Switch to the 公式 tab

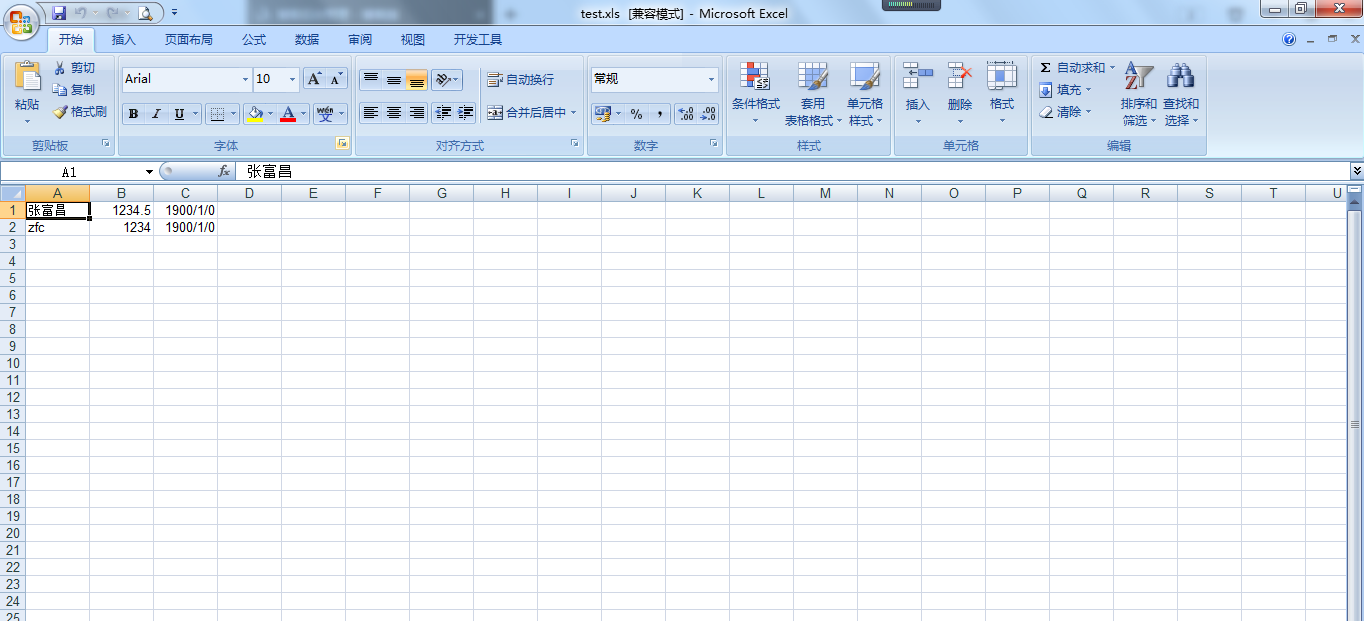254,40
